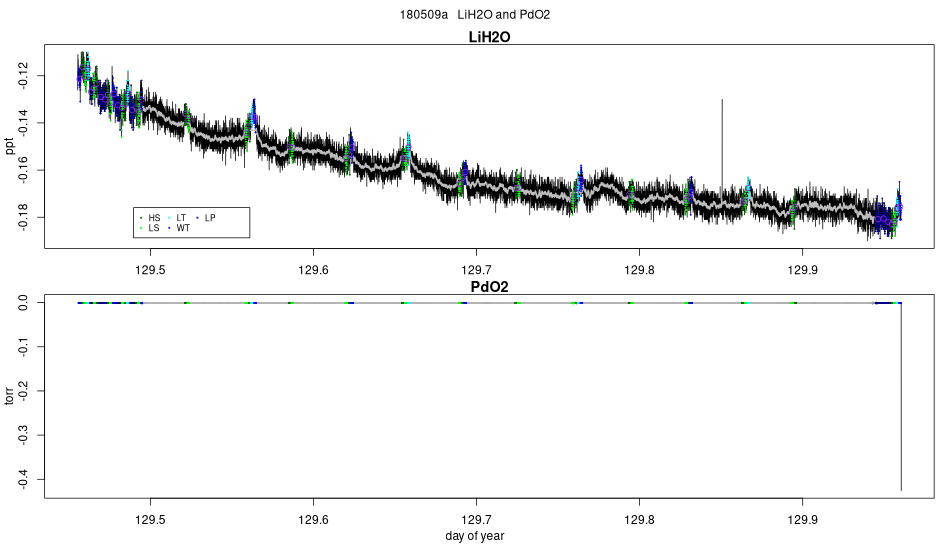Image resolution: width=950 pixels, height=550 pixels.
Task: Click the -0.3 tick on the PdO2 axis
Action: [23, 436]
